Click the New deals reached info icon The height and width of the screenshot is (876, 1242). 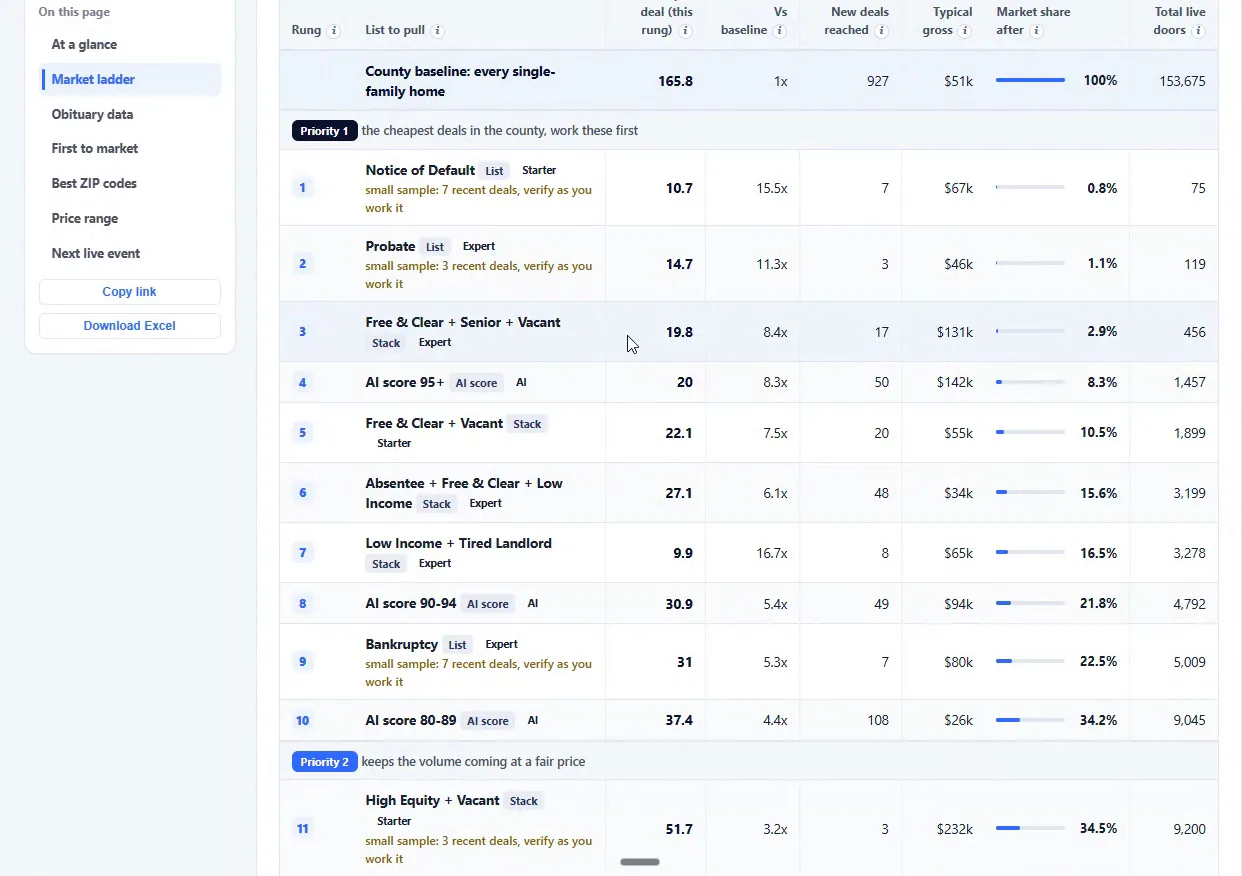(881, 30)
